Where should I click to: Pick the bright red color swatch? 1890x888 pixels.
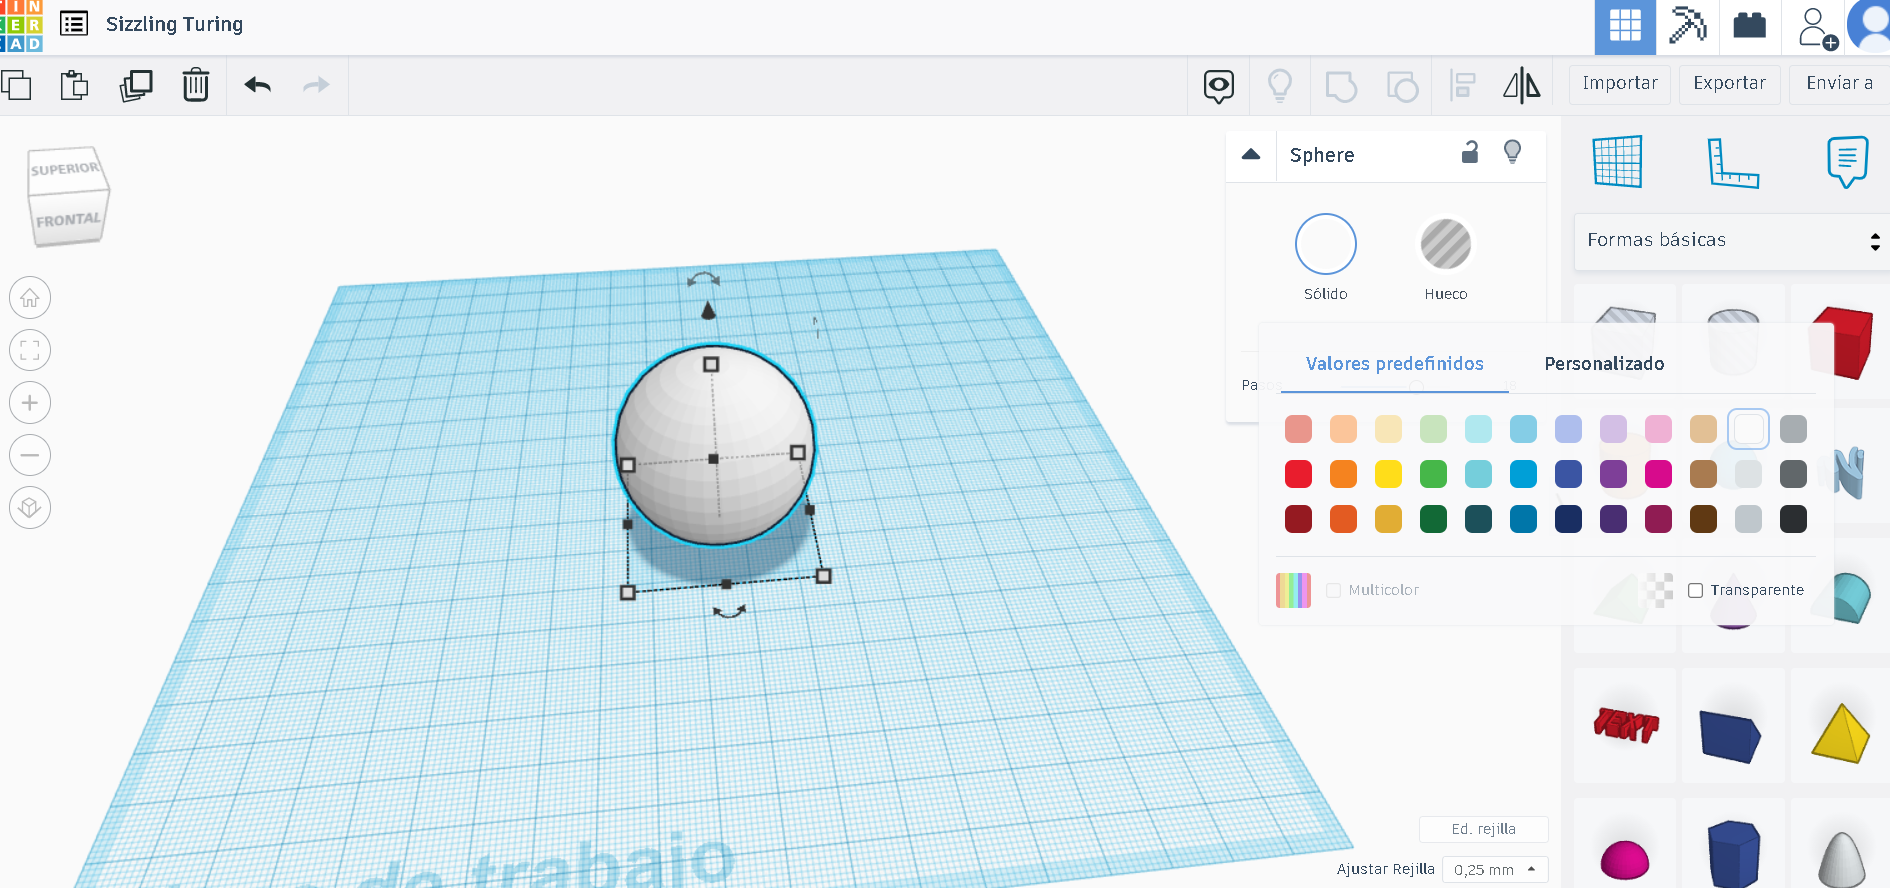(x=1298, y=474)
